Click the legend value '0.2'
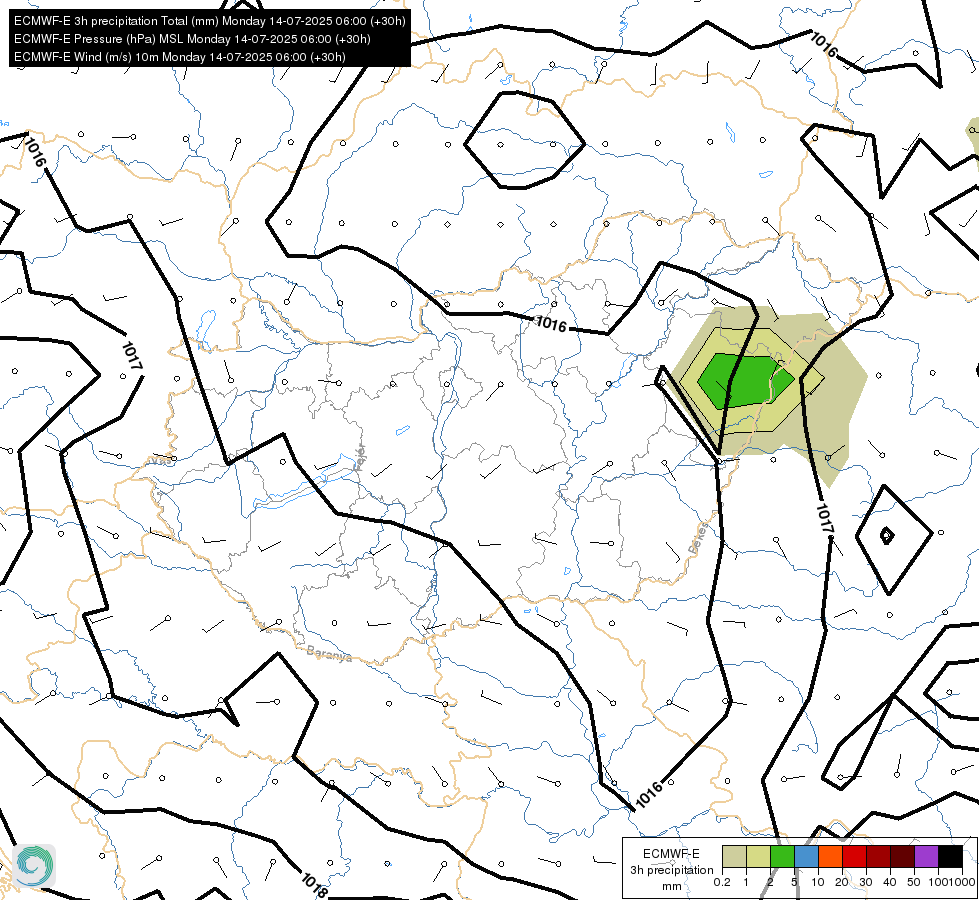 tap(722, 883)
